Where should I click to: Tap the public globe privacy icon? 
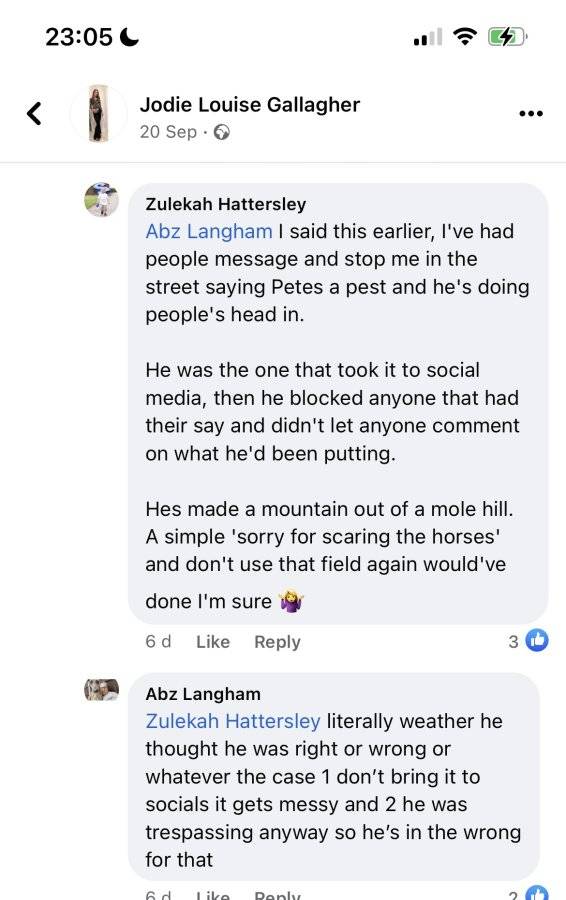click(x=222, y=133)
